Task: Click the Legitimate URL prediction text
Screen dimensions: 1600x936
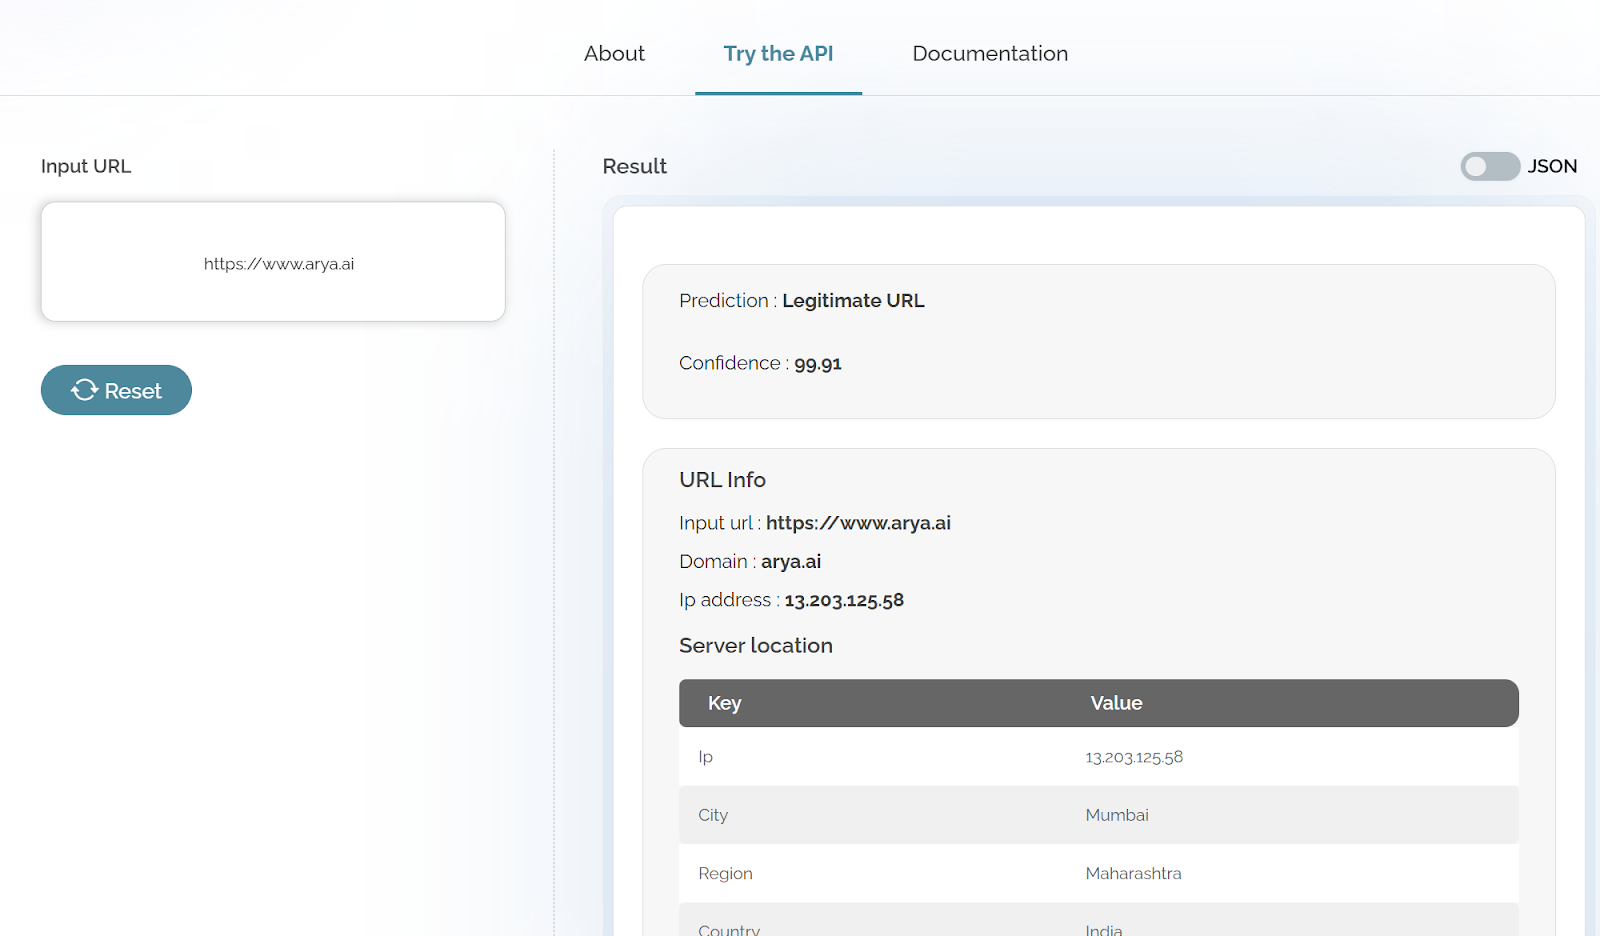Action: tap(853, 301)
